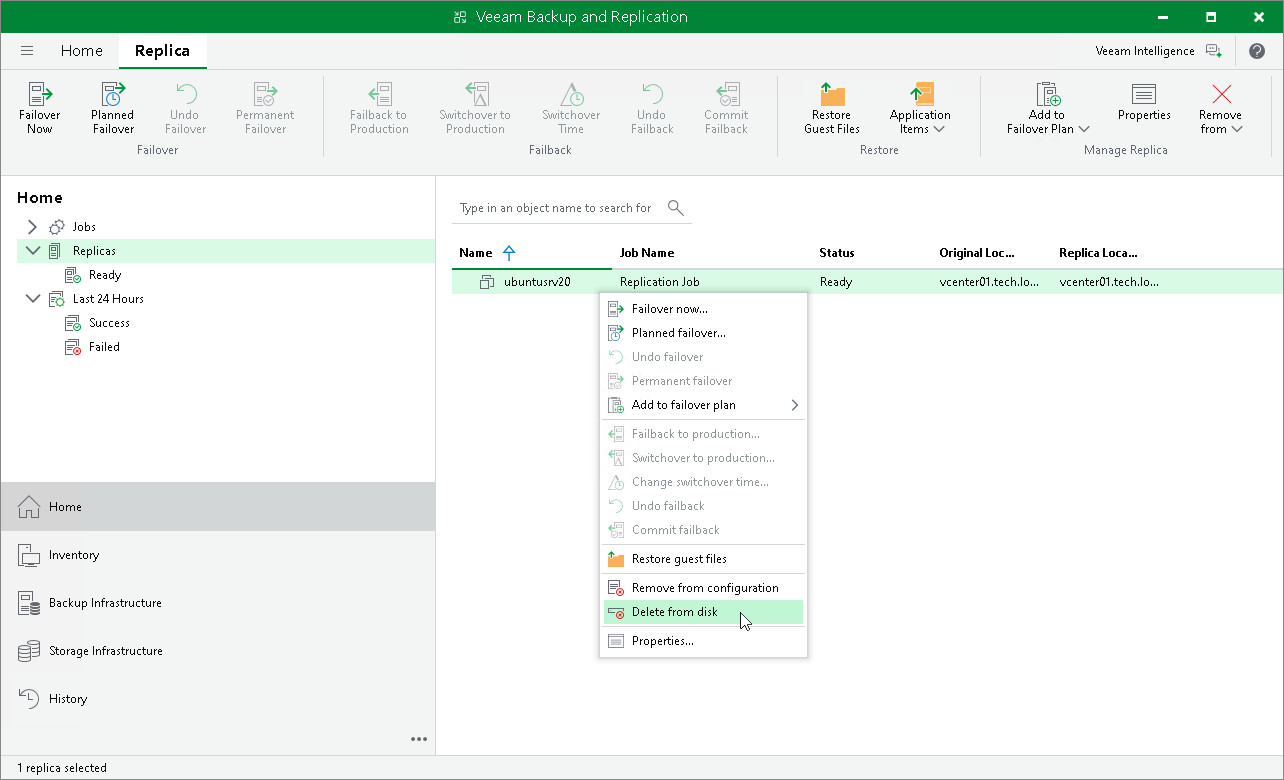The image size is (1284, 780).
Task: Click the Permanent Failover ribbon icon
Action: pyautogui.click(x=265, y=108)
